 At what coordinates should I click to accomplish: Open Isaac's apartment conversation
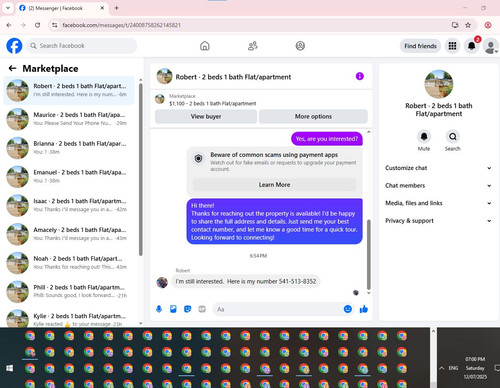pos(69,205)
